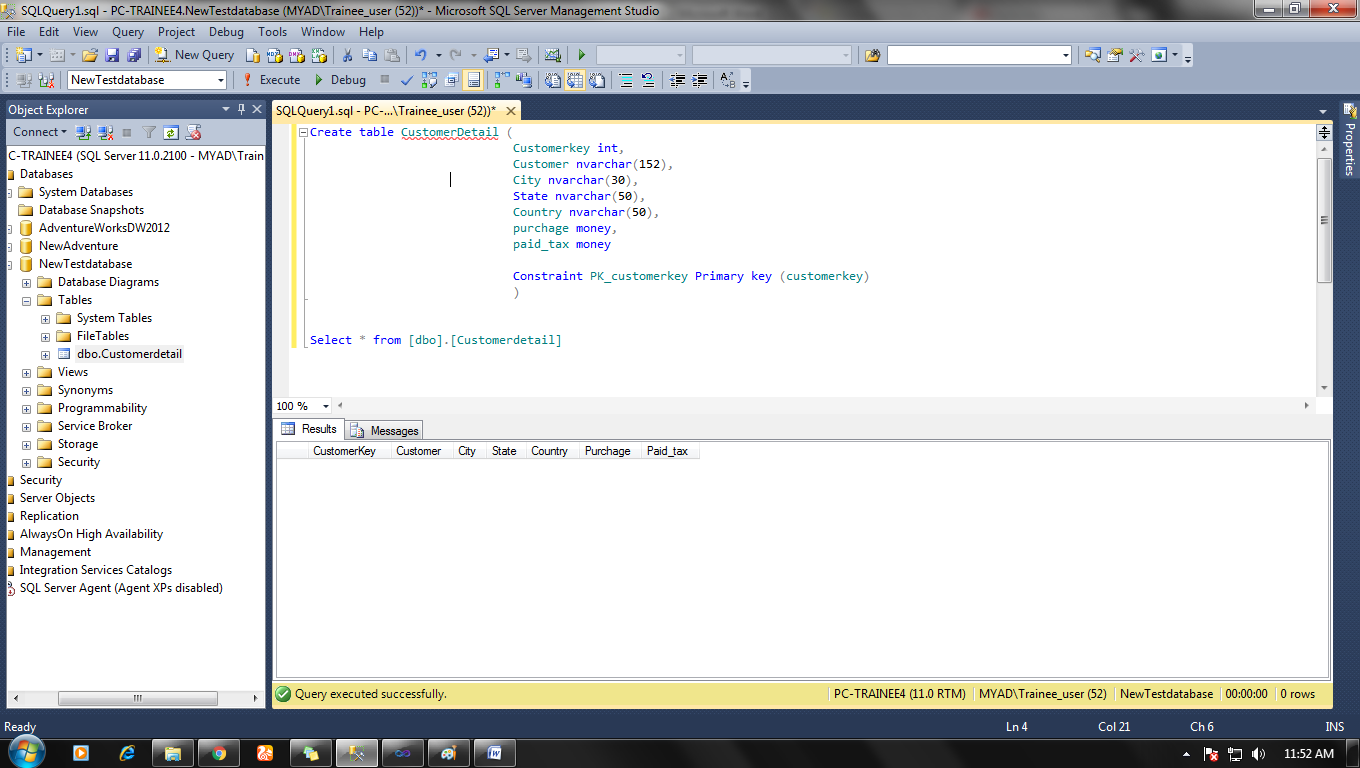Click the Activity Monitor toolbar icon

(552, 55)
